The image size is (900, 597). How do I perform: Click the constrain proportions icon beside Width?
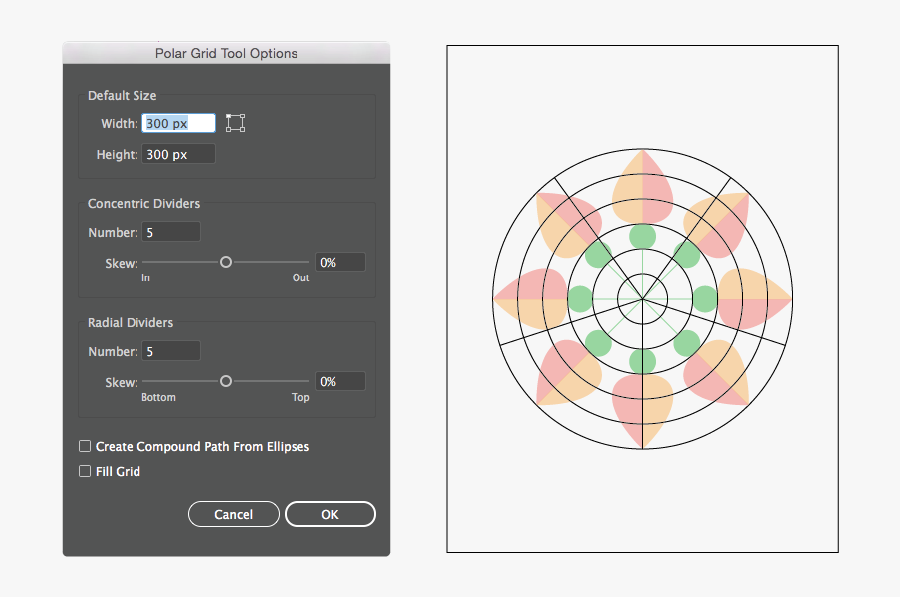[x=235, y=122]
